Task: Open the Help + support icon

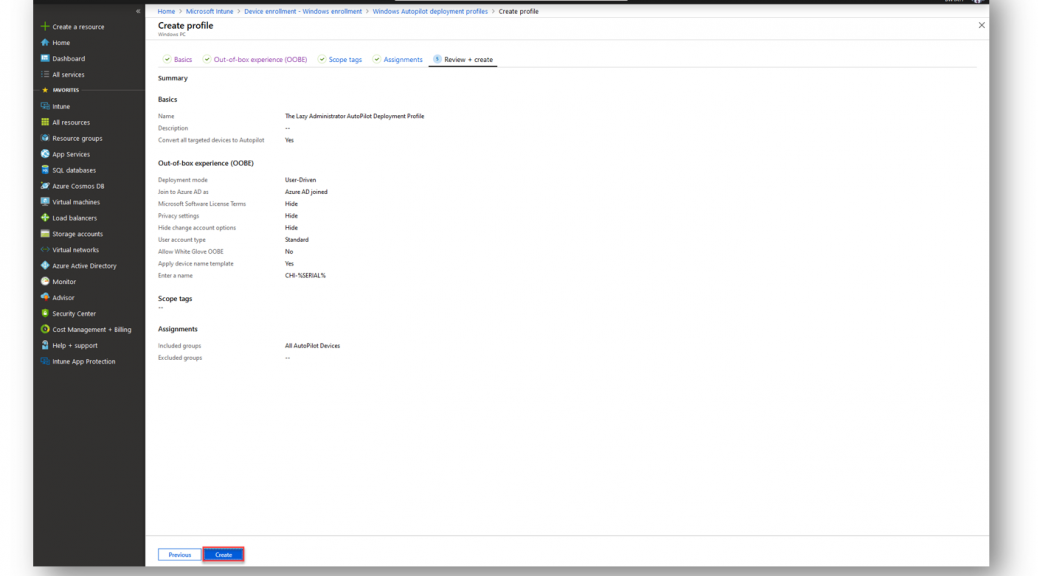Action: point(45,345)
